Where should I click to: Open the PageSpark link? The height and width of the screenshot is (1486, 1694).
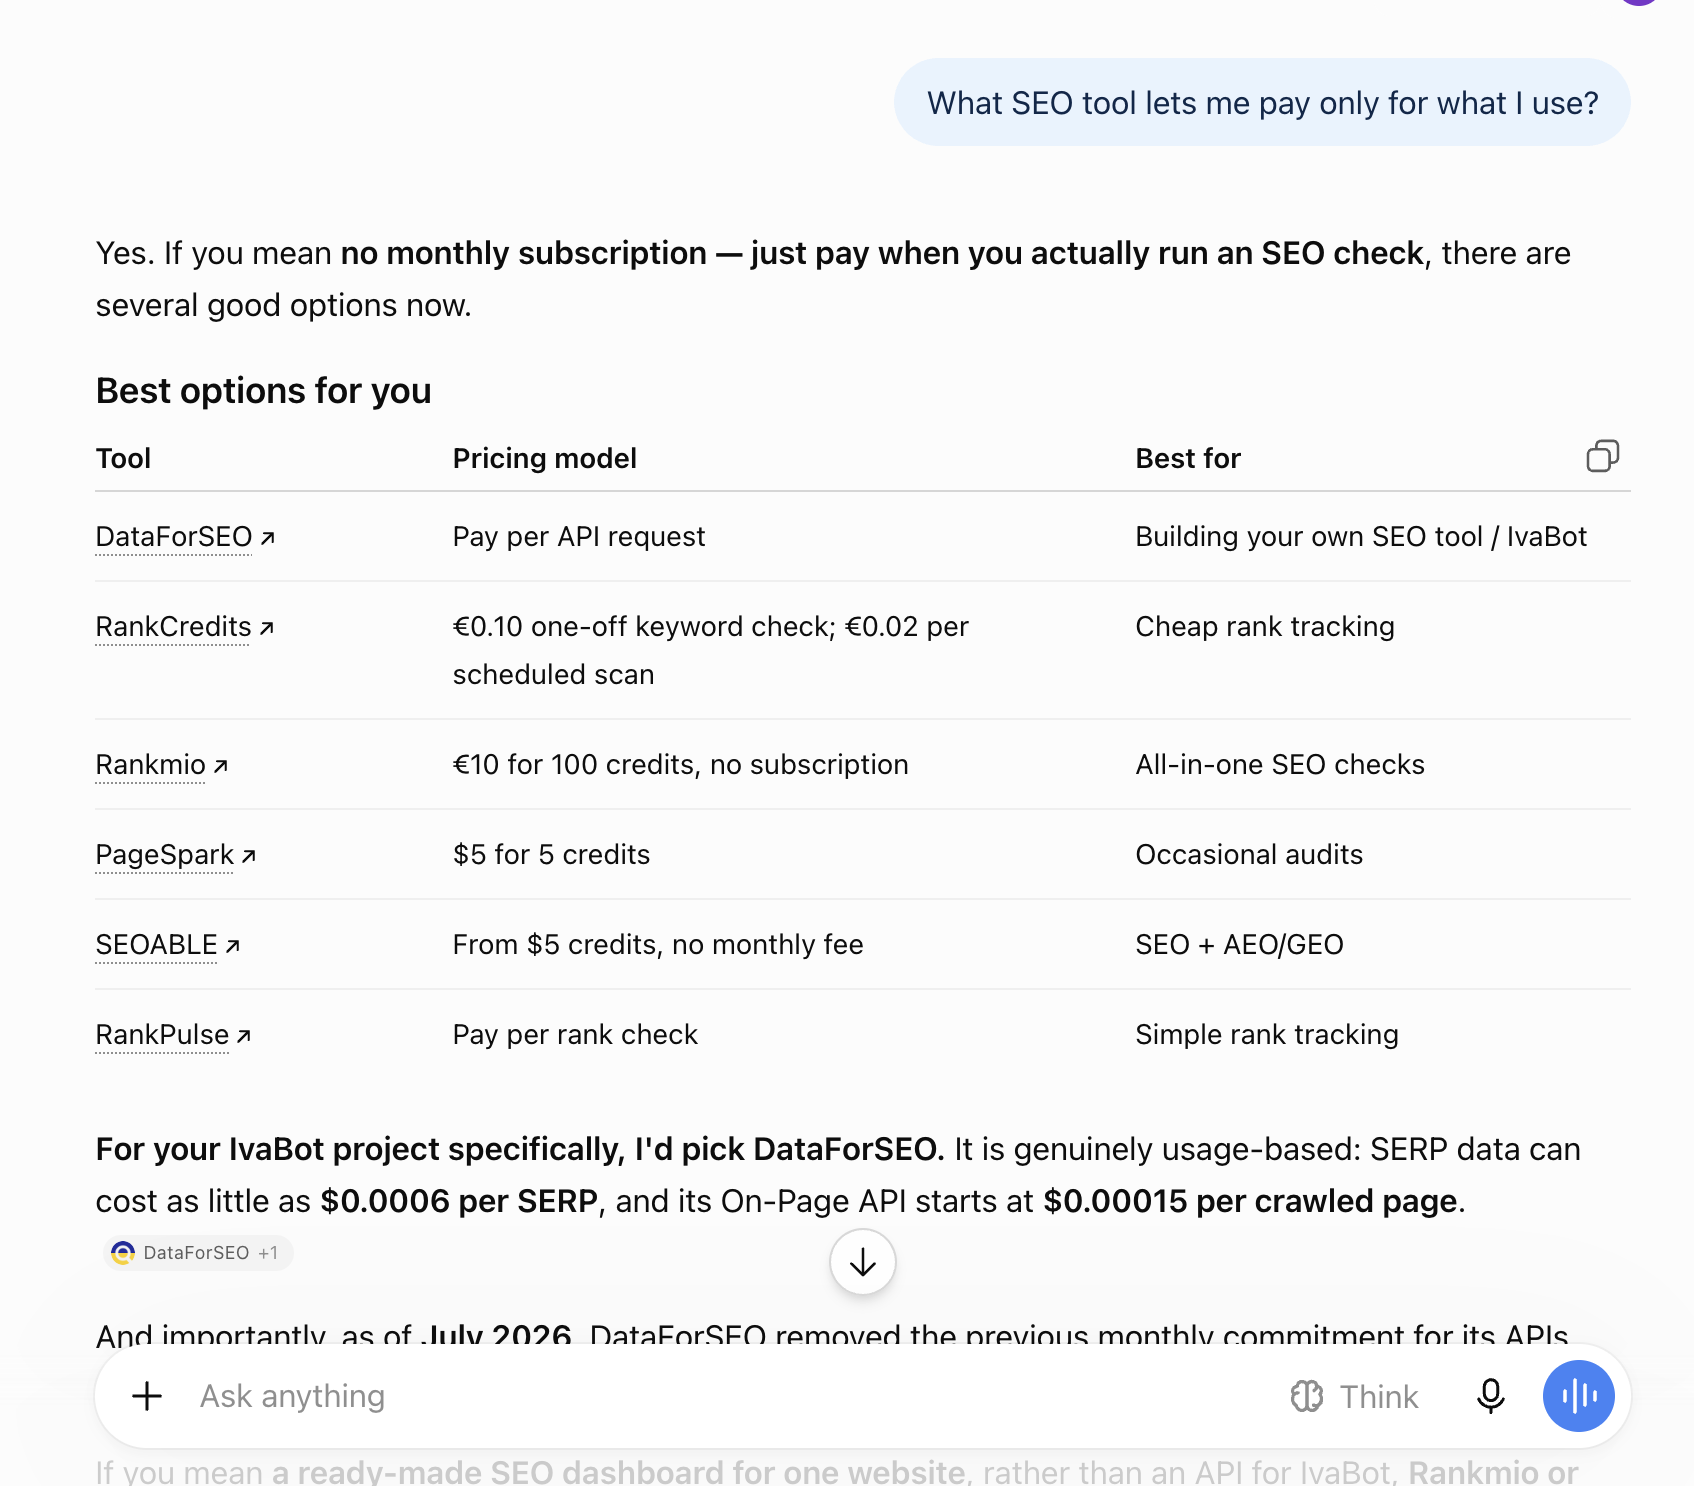click(176, 855)
